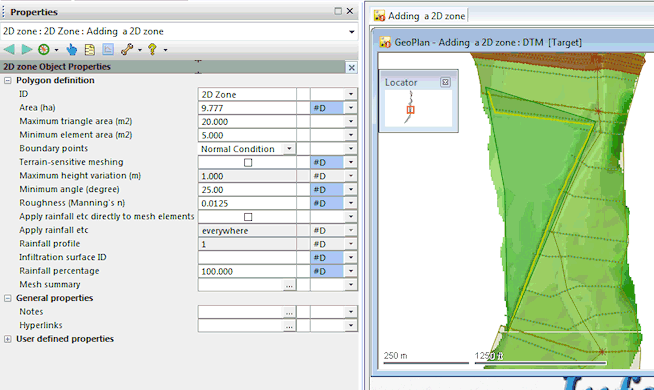Collapse the General properties section
The height and width of the screenshot is (390, 654).
(x=8, y=298)
